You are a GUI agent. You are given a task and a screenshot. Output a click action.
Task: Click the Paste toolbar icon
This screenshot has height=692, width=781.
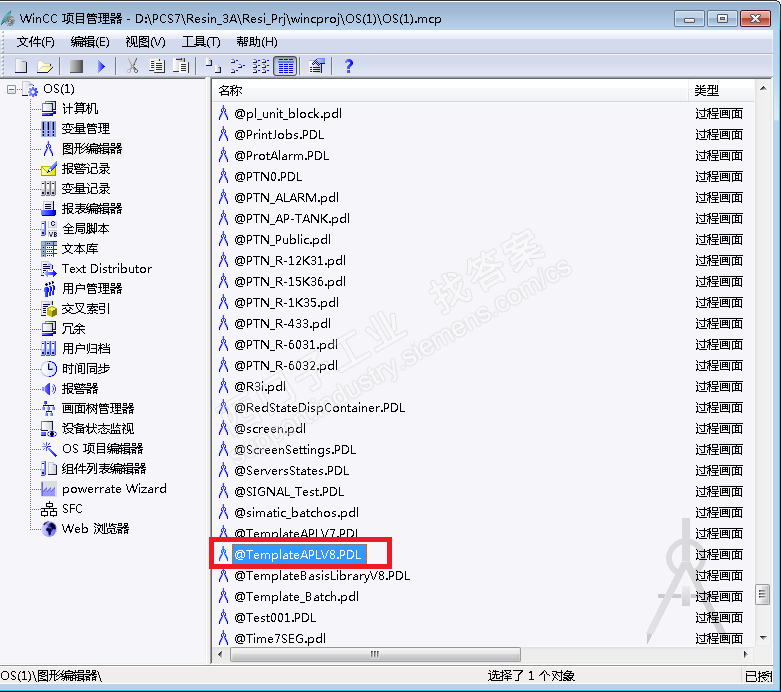[181, 66]
